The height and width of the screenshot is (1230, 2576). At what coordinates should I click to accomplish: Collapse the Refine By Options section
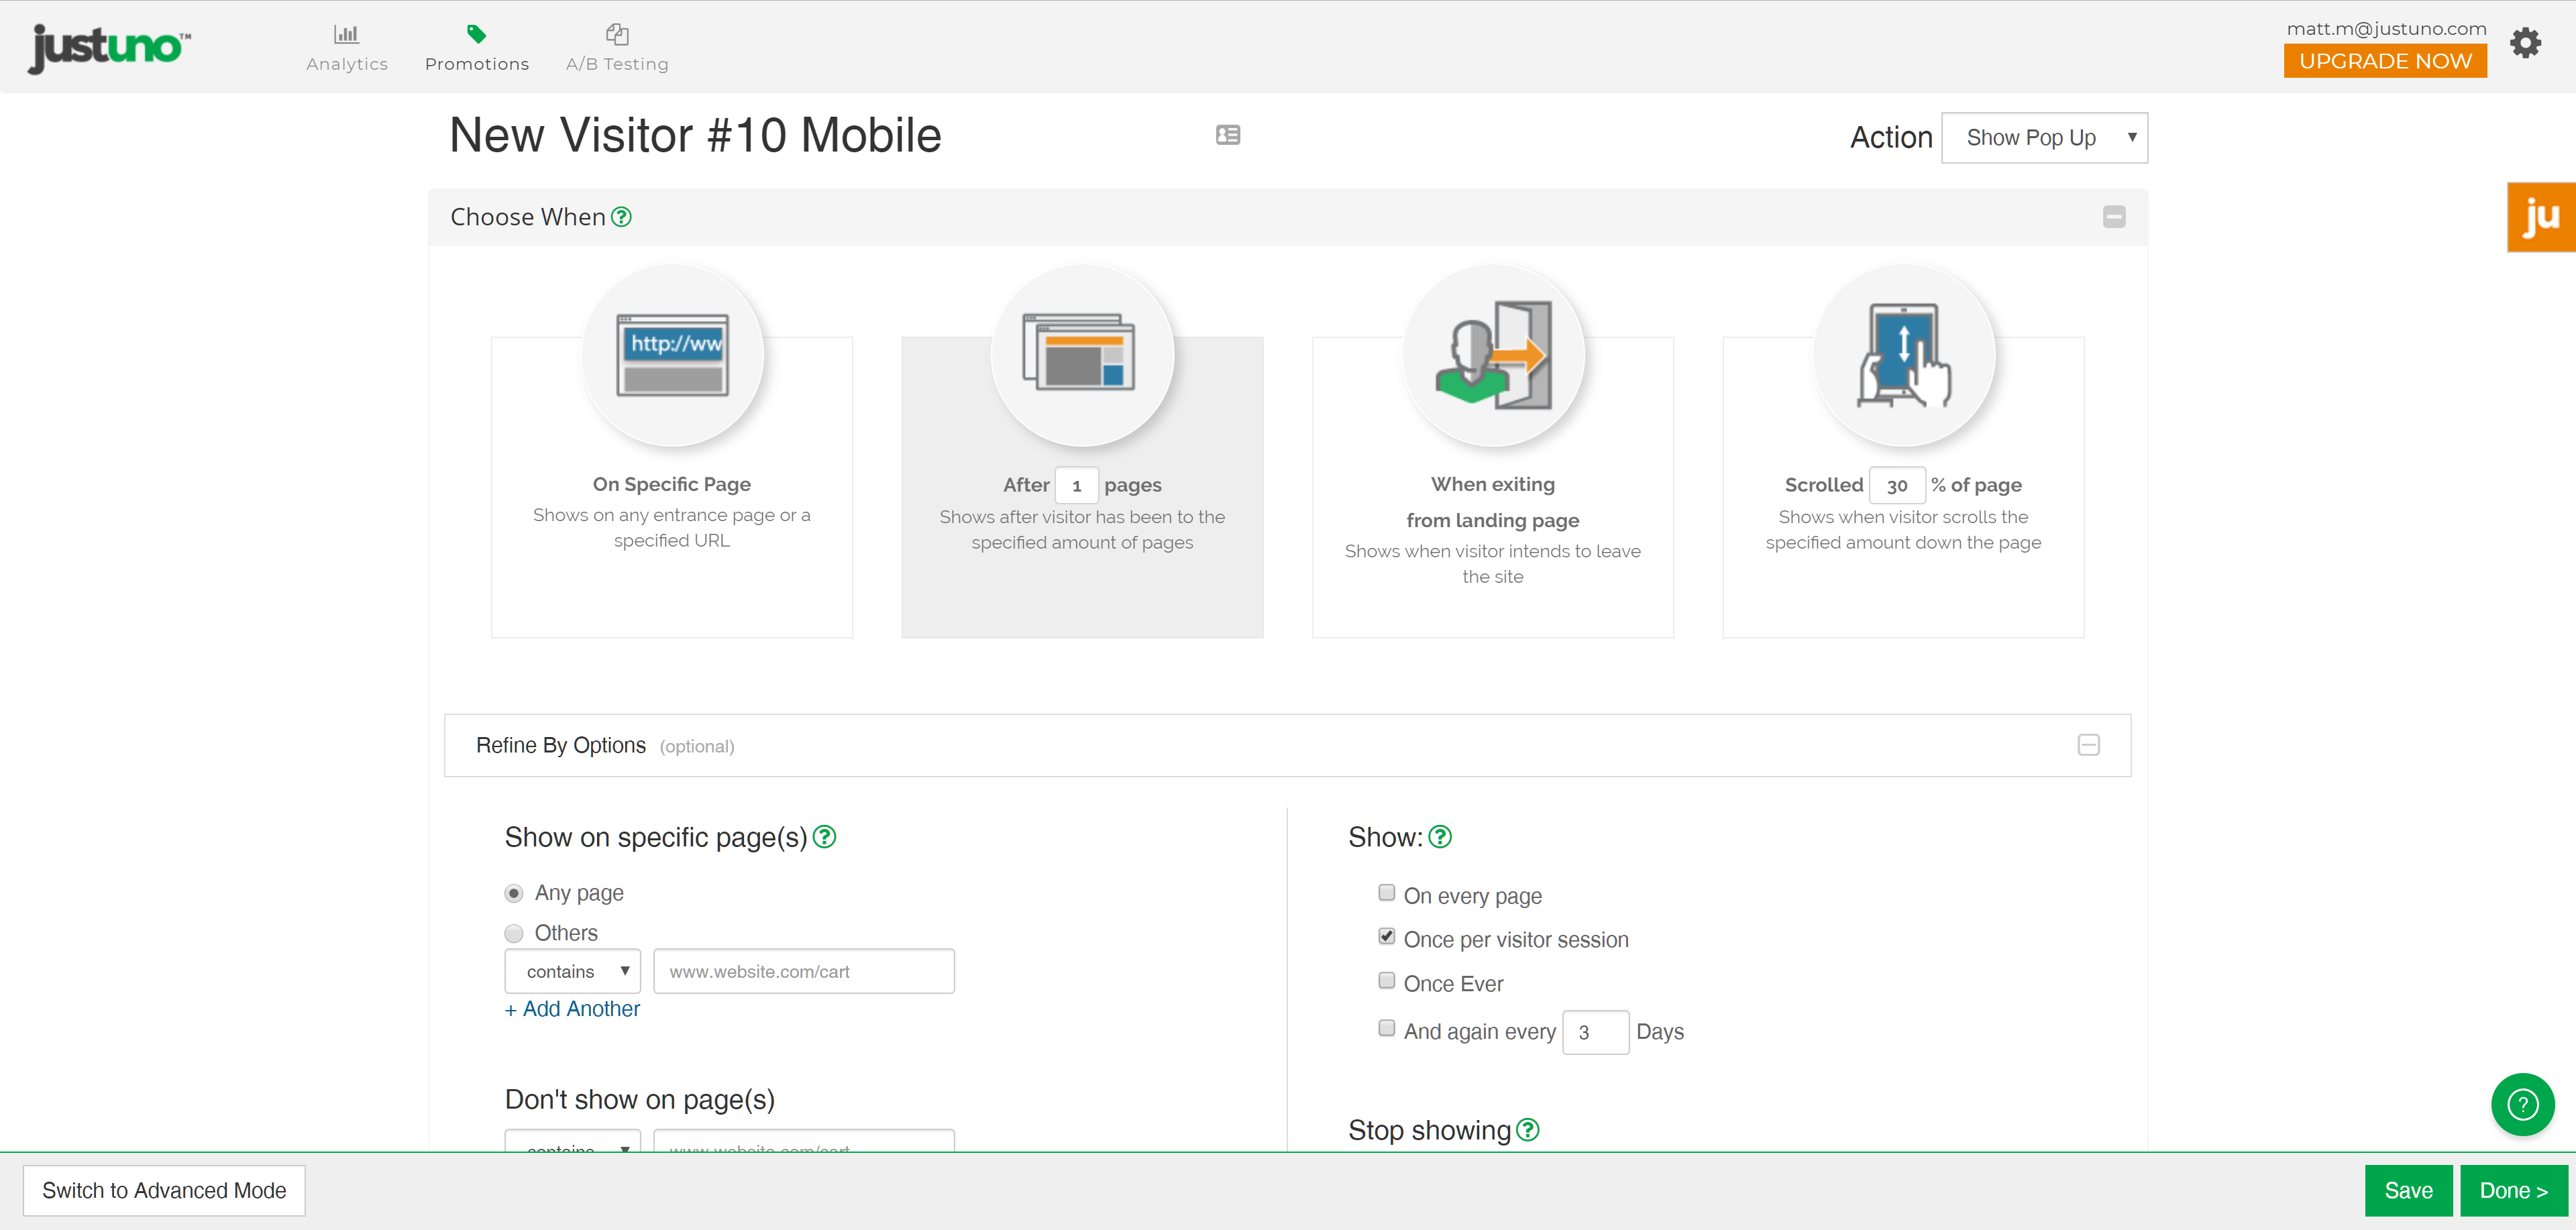pos(2088,745)
